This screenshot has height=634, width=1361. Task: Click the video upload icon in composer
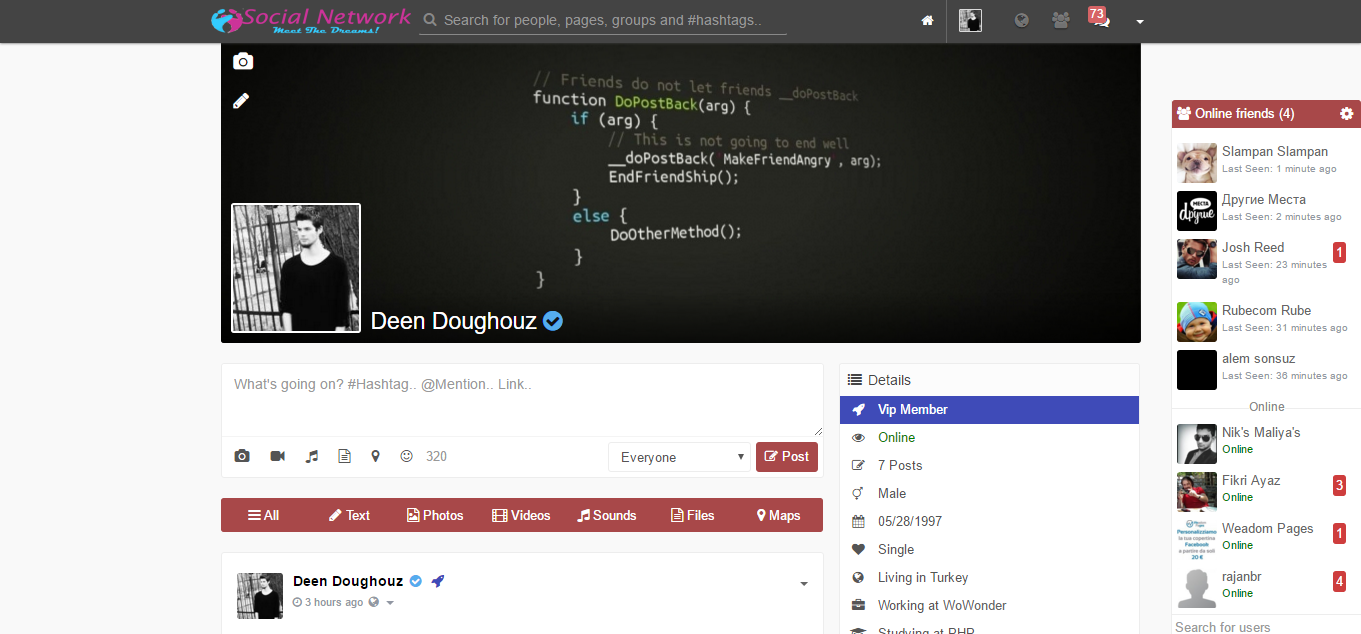(x=277, y=456)
